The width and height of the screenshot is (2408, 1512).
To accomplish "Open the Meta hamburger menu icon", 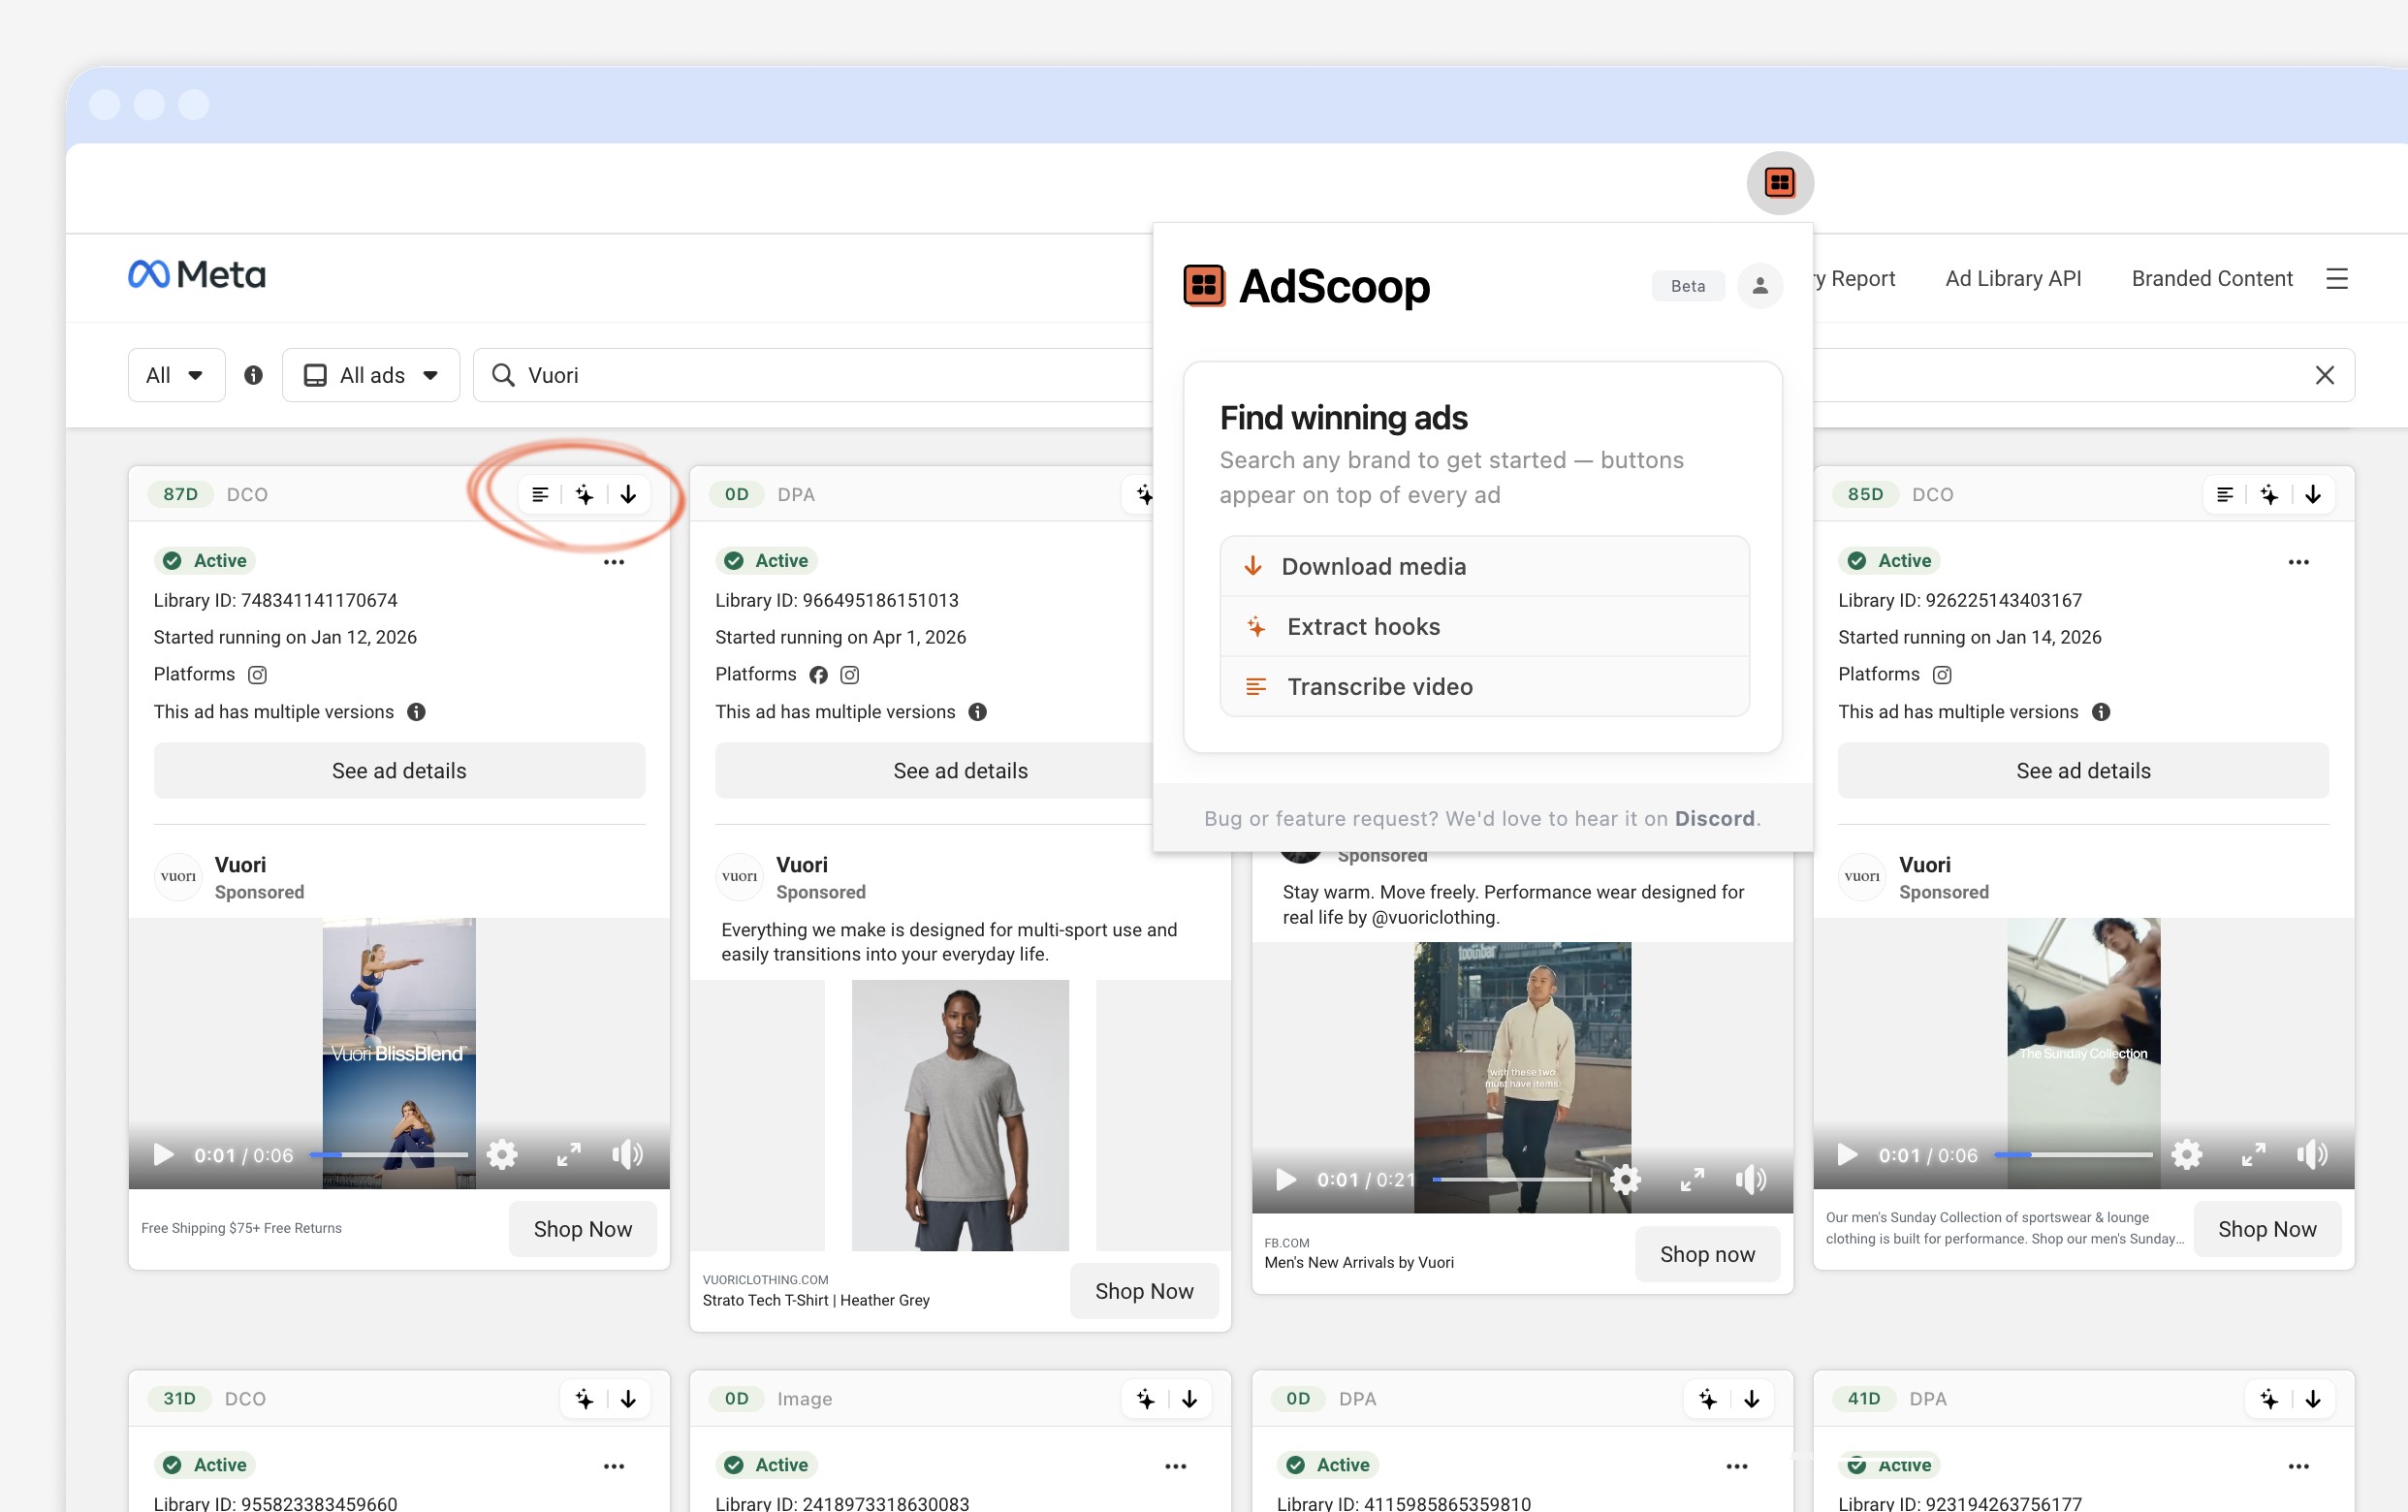I will [2337, 279].
